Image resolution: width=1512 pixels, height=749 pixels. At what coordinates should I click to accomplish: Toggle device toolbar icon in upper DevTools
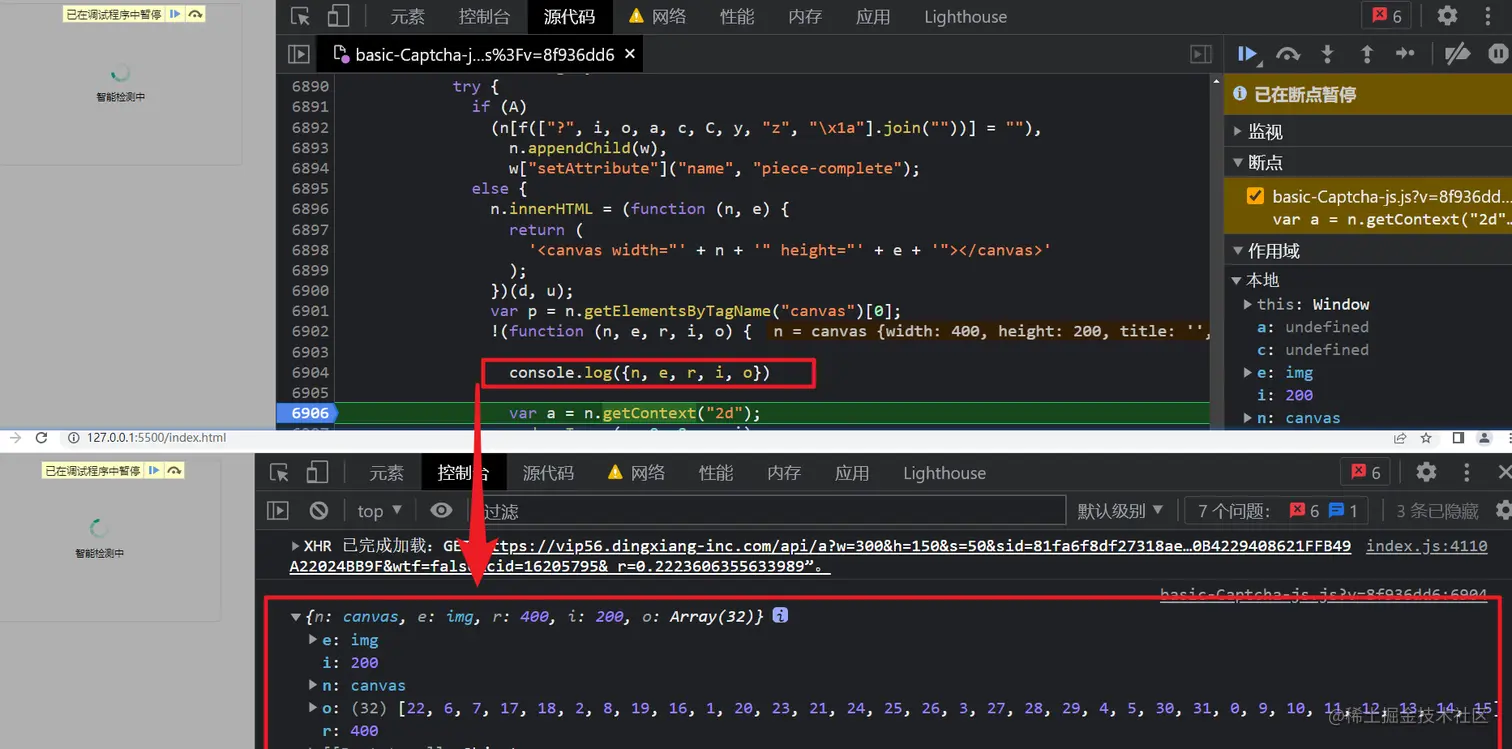[x=338, y=16]
